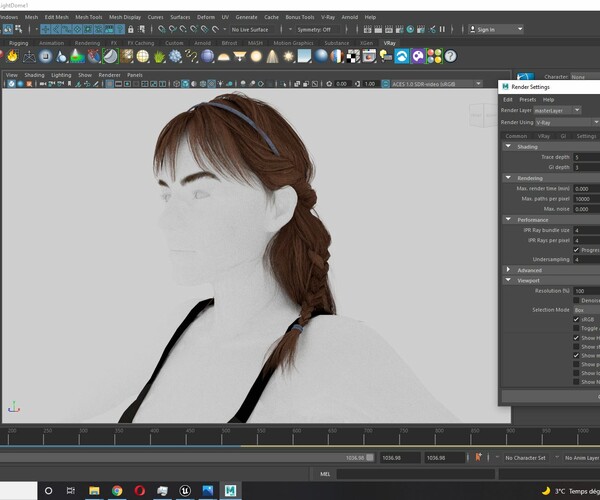Open the Render Layer masterLayer dropdown

click(x=558, y=110)
